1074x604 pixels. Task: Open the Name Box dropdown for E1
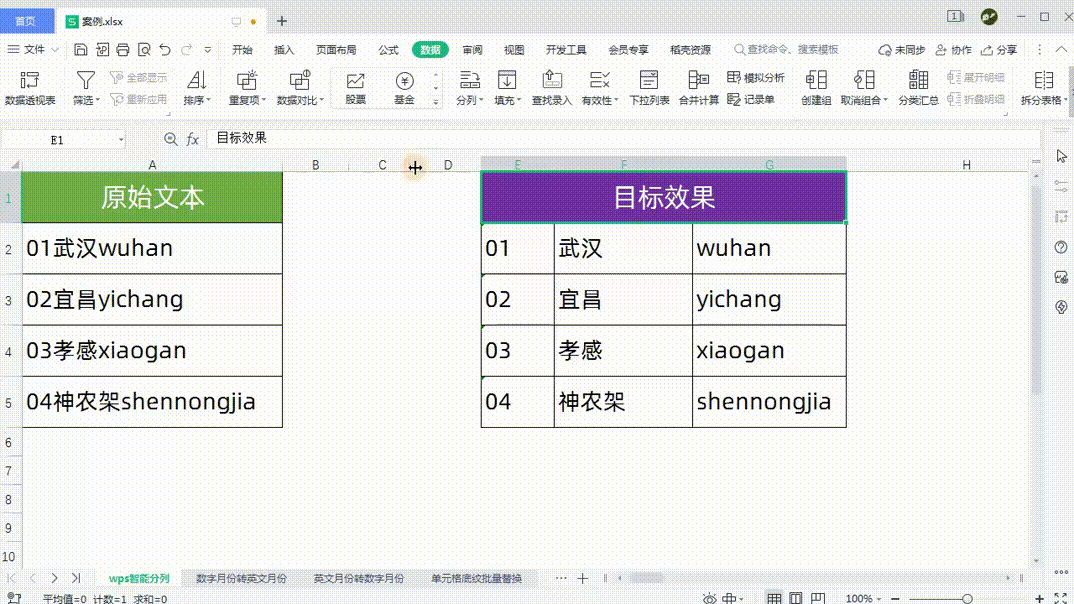tap(121, 140)
